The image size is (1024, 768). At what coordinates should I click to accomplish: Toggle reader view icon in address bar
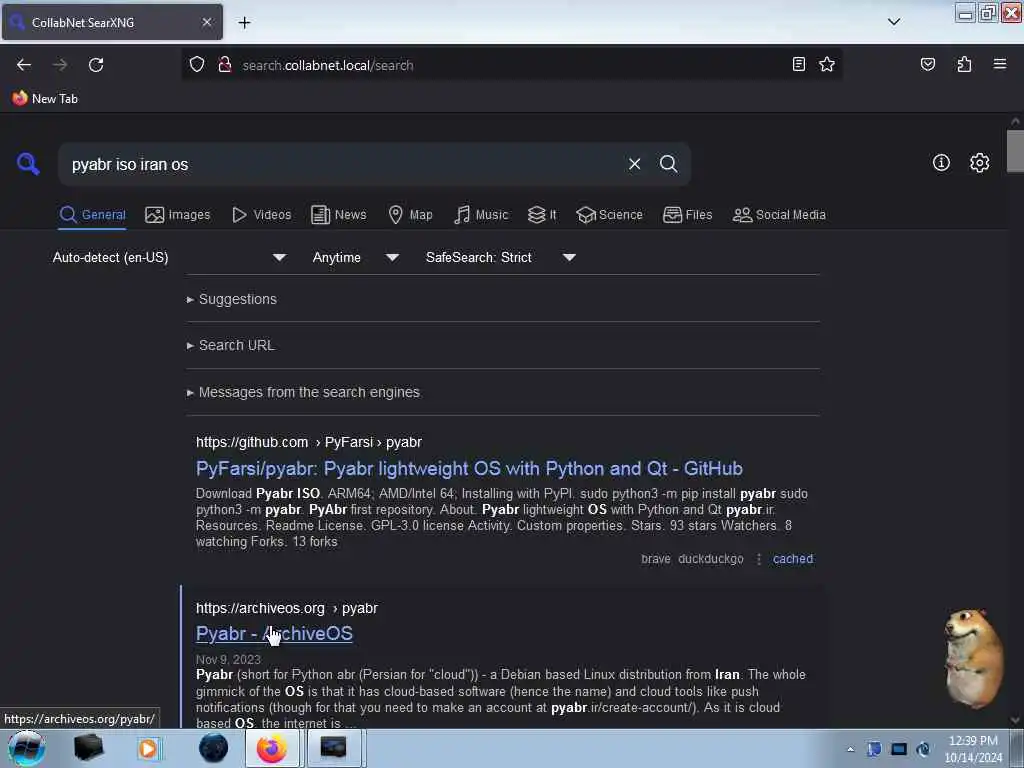798,64
